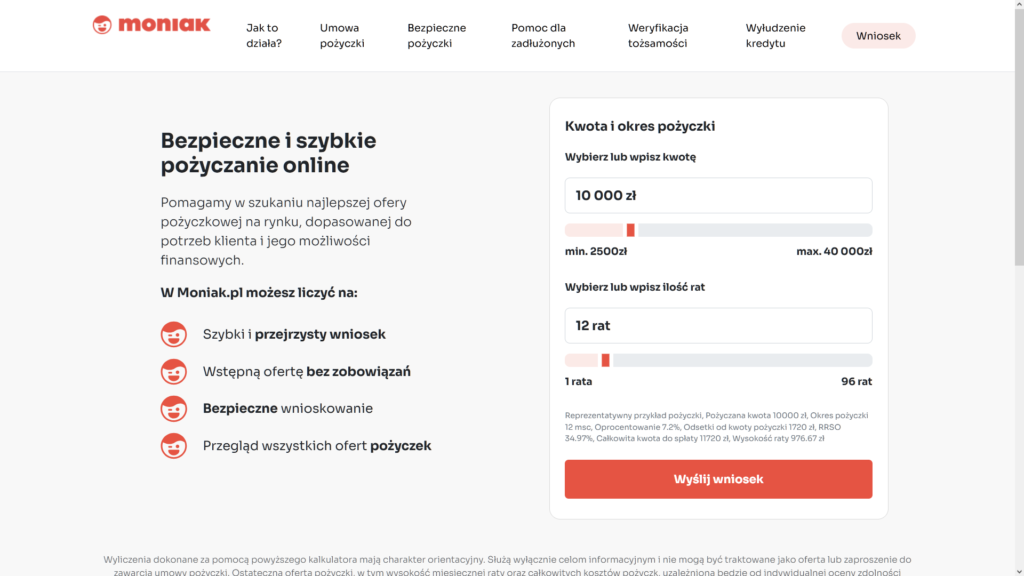
Task: Click smiley icon beside 'Szybki i przejrzysty wniosek'
Action: (174, 335)
